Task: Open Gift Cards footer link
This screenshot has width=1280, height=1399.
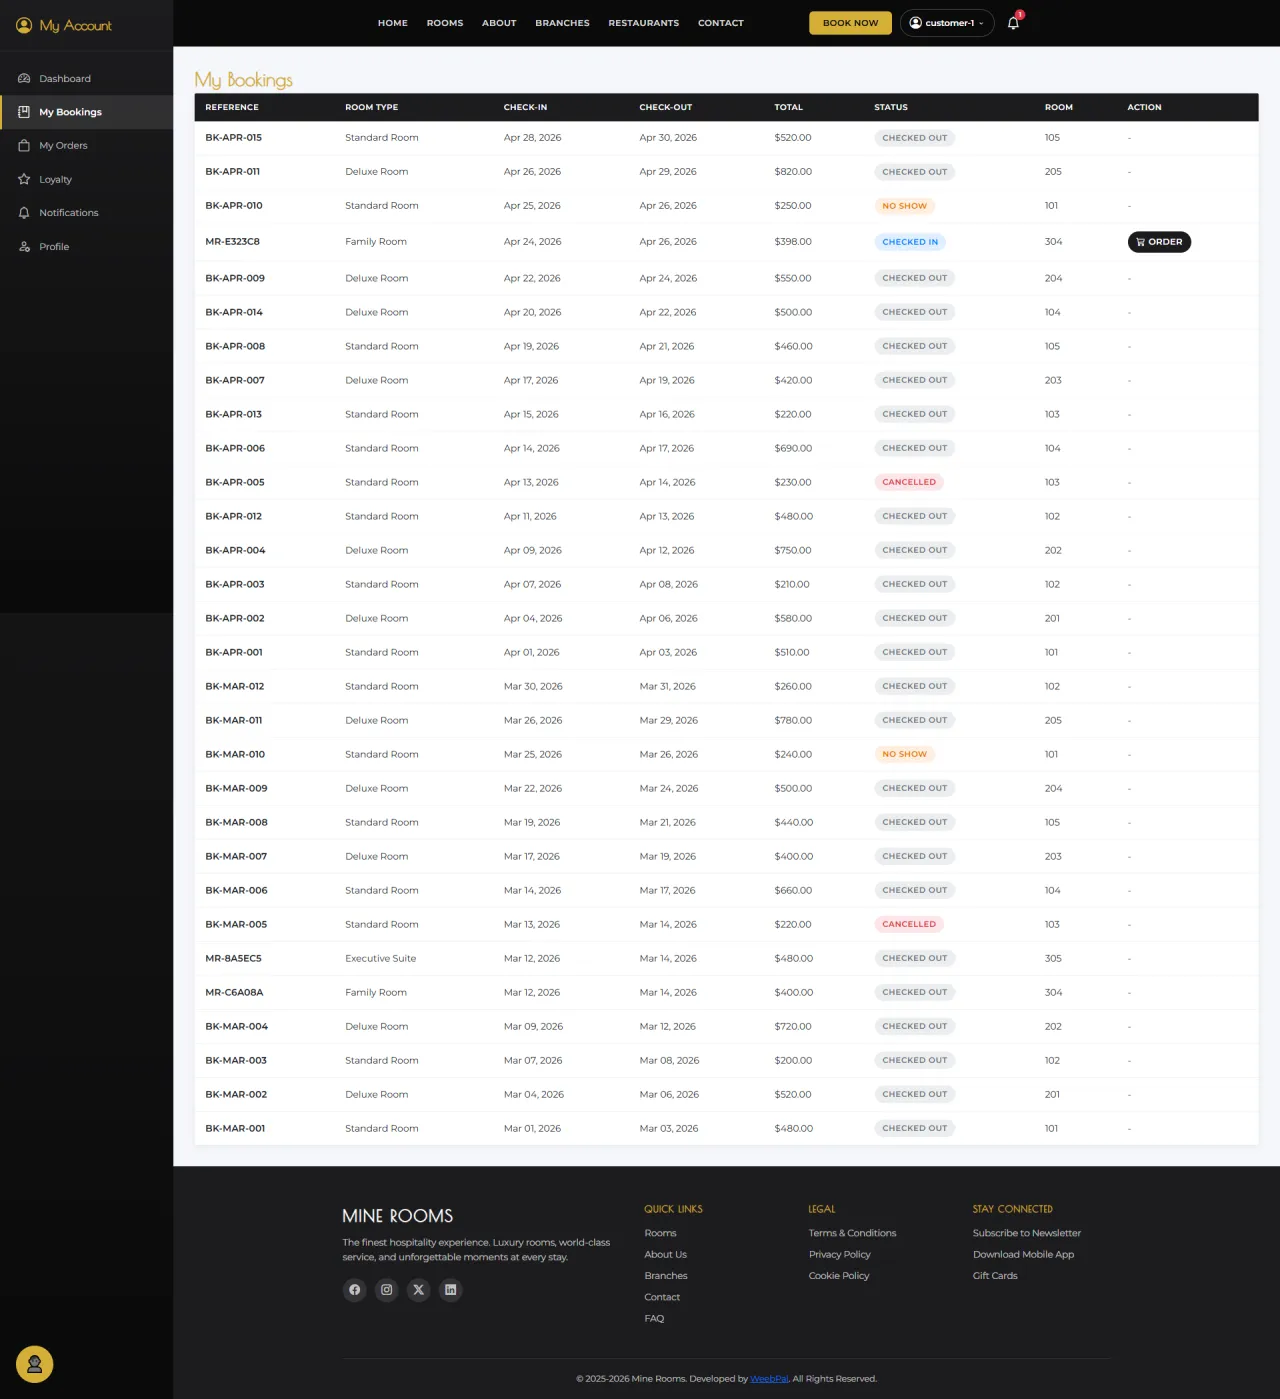Action: pyautogui.click(x=995, y=1276)
